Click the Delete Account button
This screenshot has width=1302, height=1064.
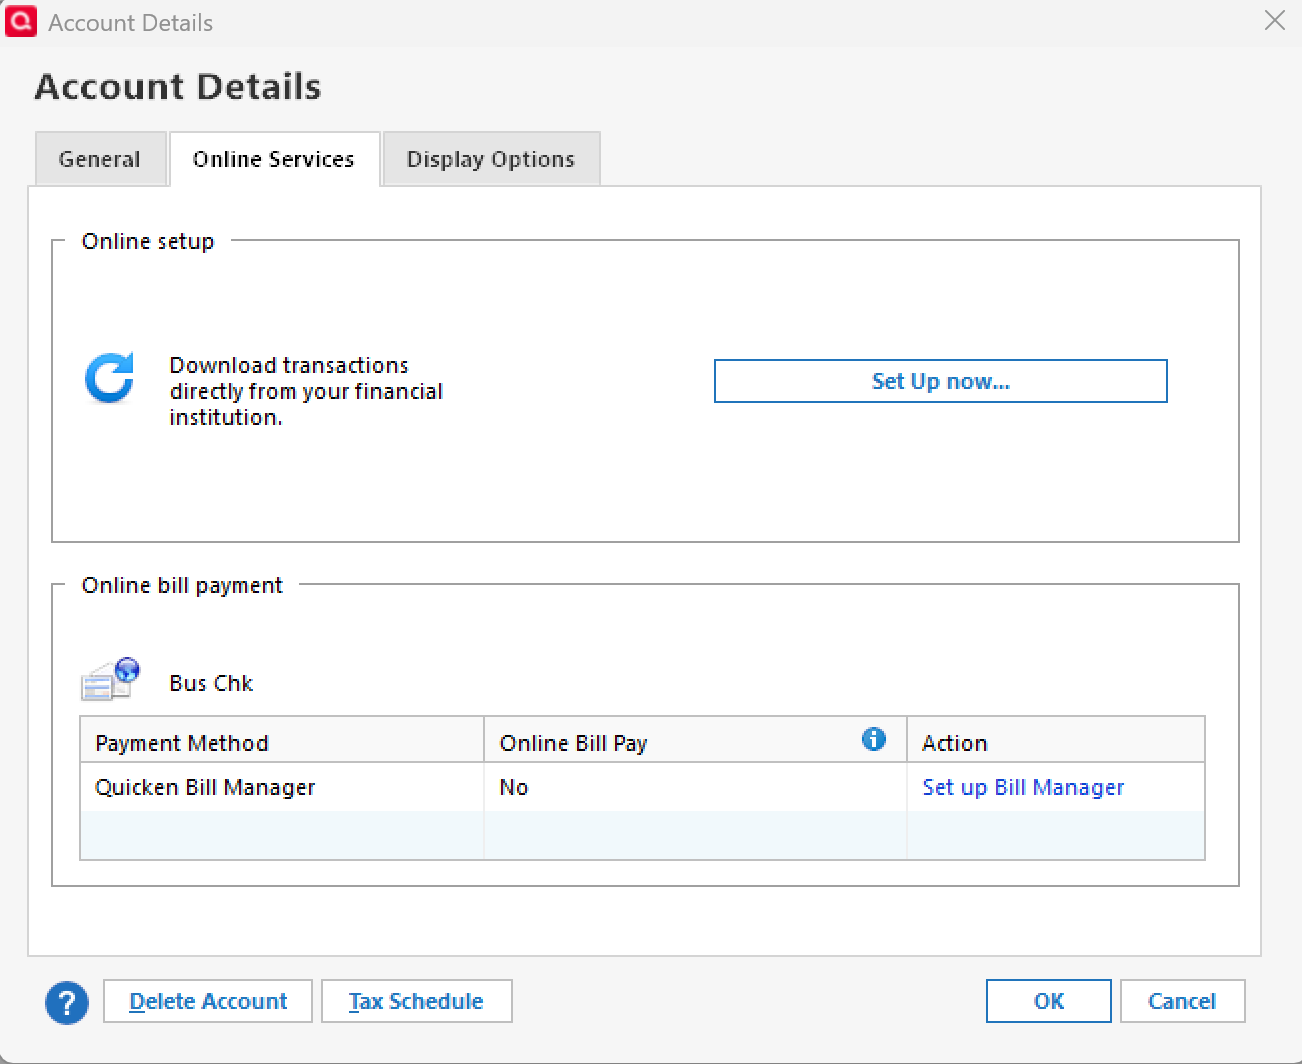click(x=208, y=1001)
